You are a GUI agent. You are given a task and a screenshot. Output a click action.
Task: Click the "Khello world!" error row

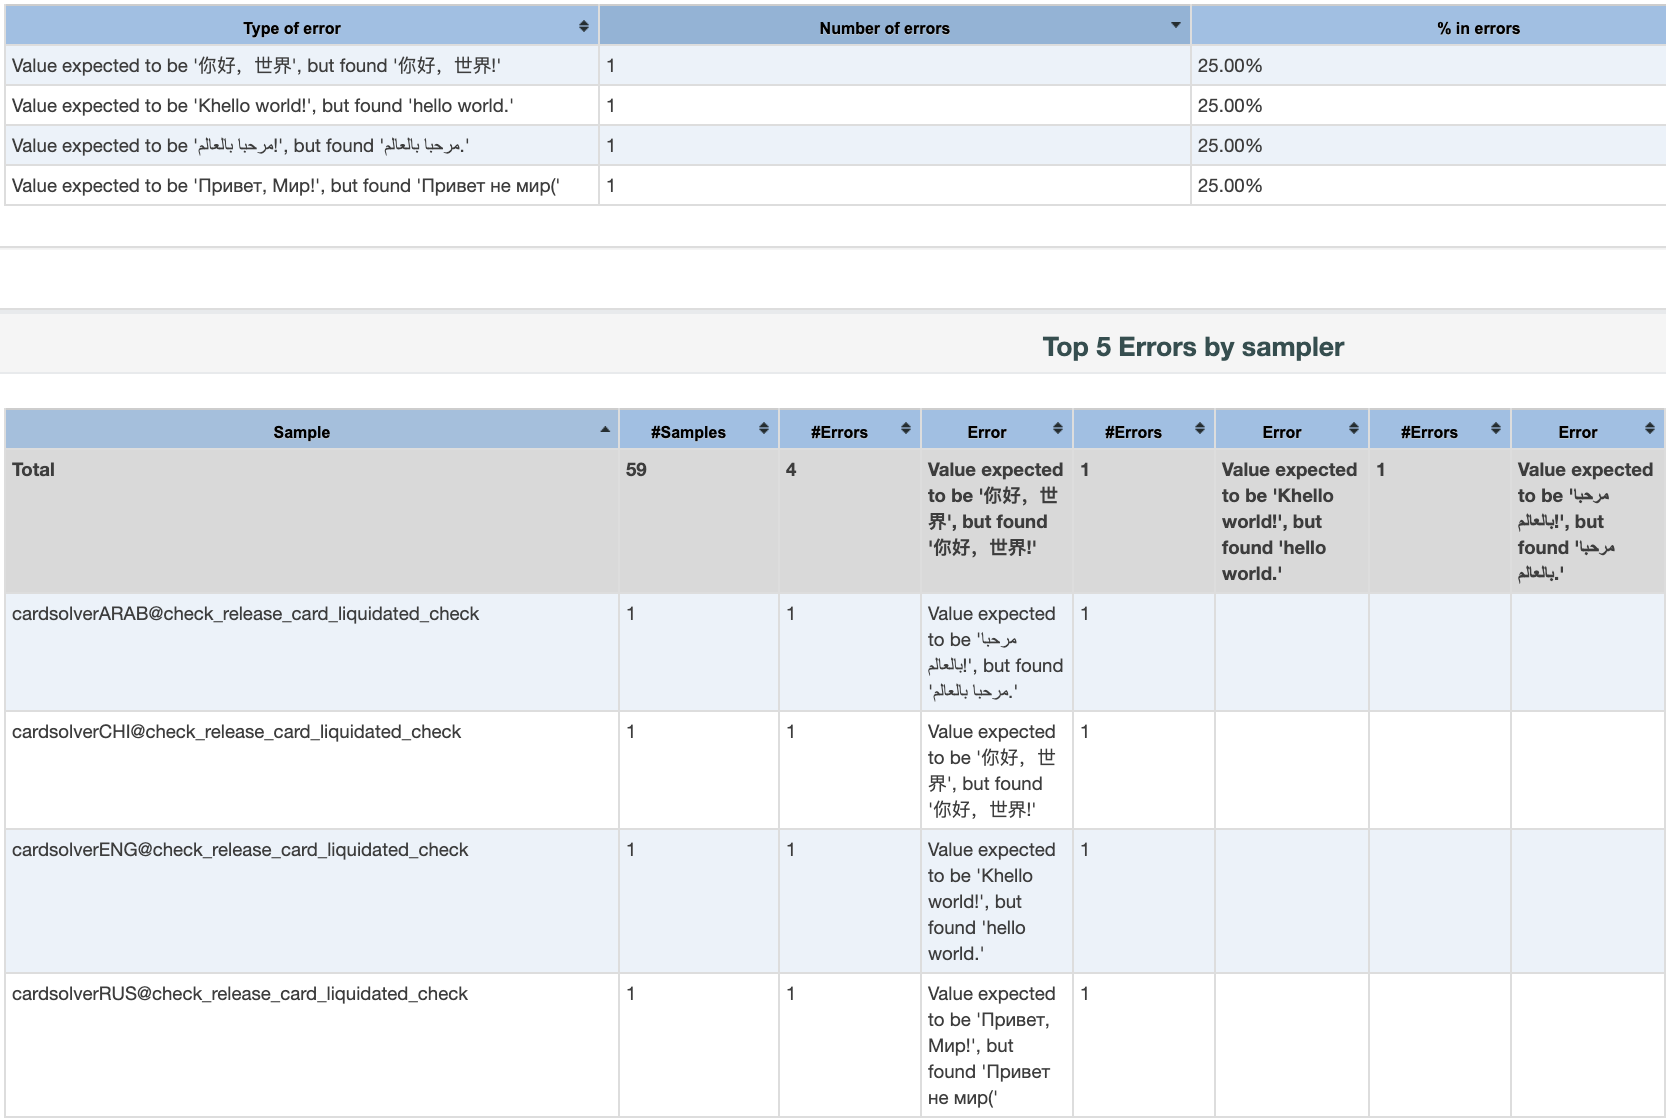point(261,105)
